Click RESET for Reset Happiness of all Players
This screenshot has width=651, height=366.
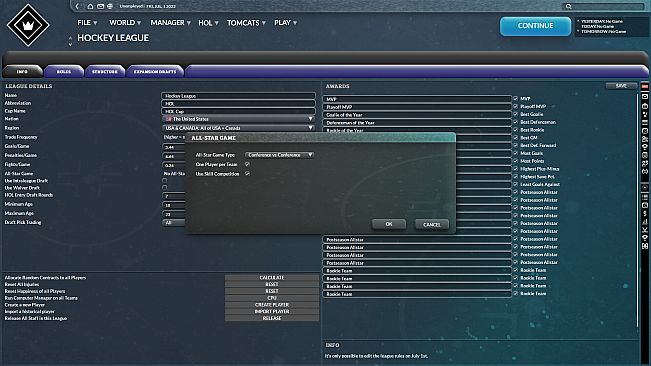[272, 291]
